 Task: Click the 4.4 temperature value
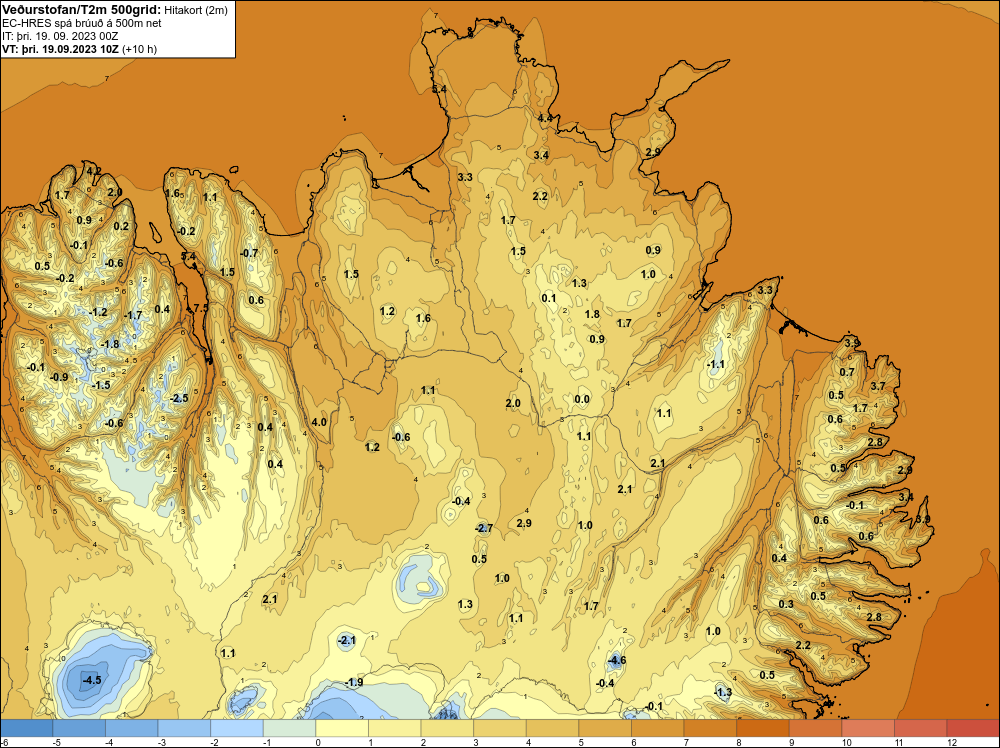(545, 118)
